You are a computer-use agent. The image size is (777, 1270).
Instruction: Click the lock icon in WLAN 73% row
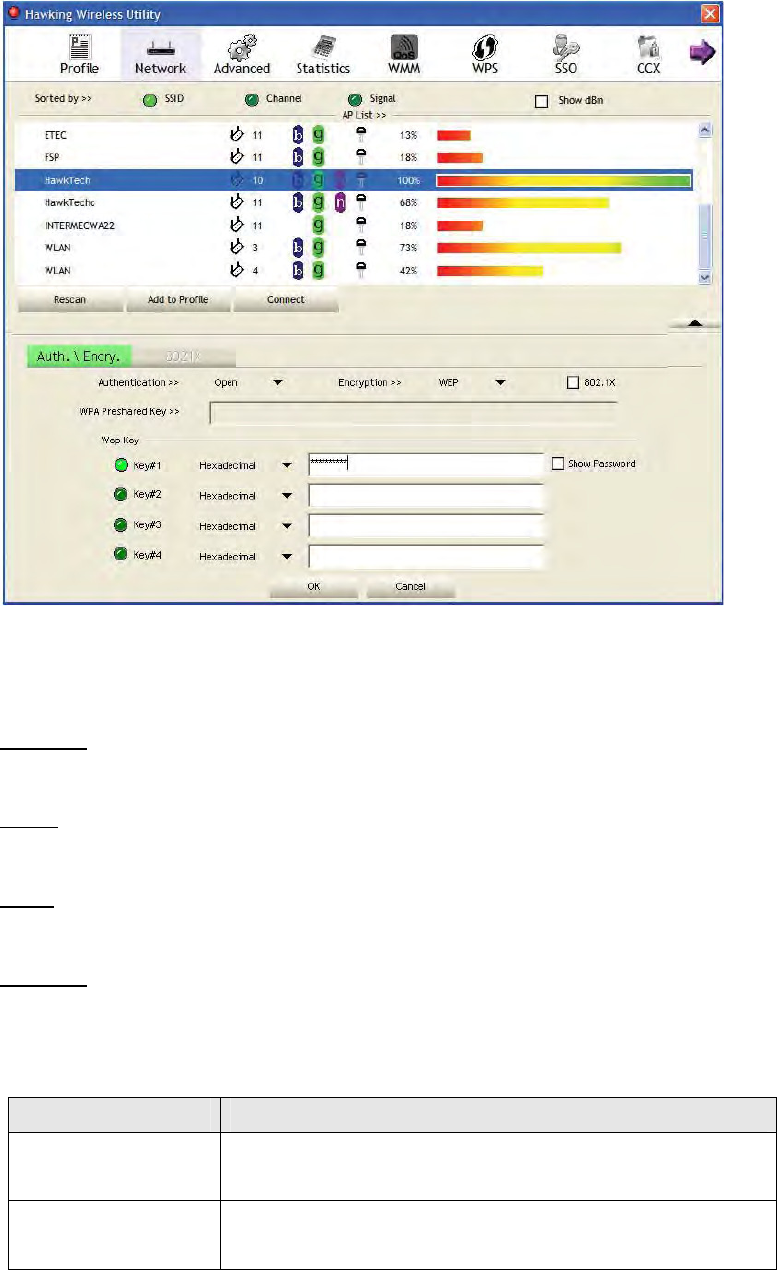[362, 248]
